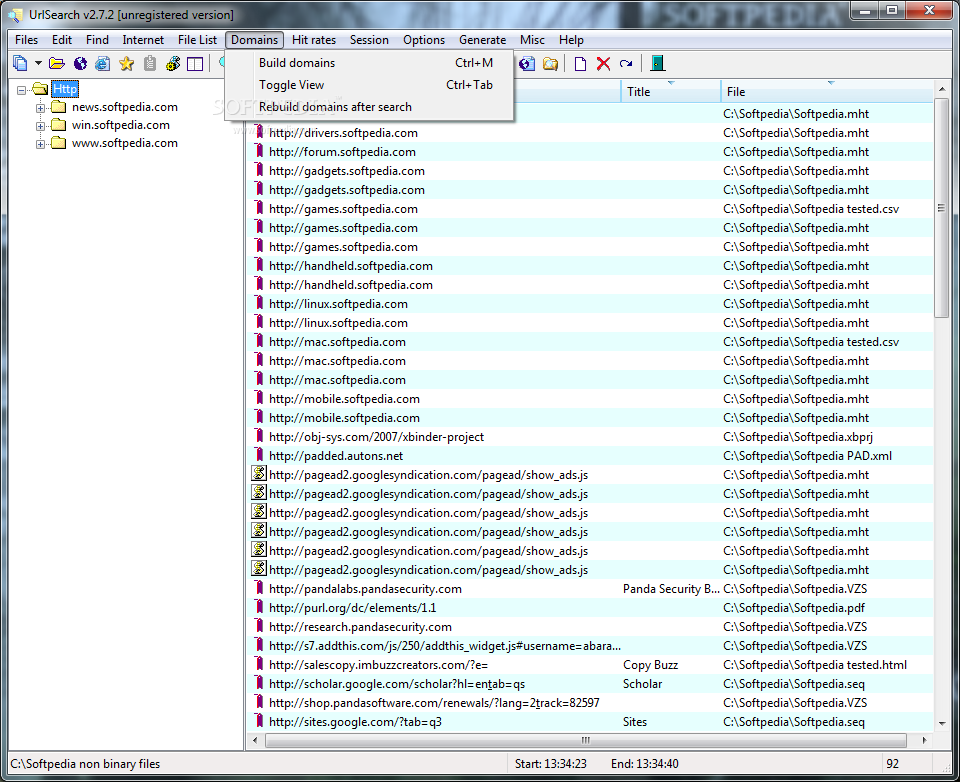Open the Edit menu
Image resolution: width=960 pixels, height=782 pixels.
(62, 40)
